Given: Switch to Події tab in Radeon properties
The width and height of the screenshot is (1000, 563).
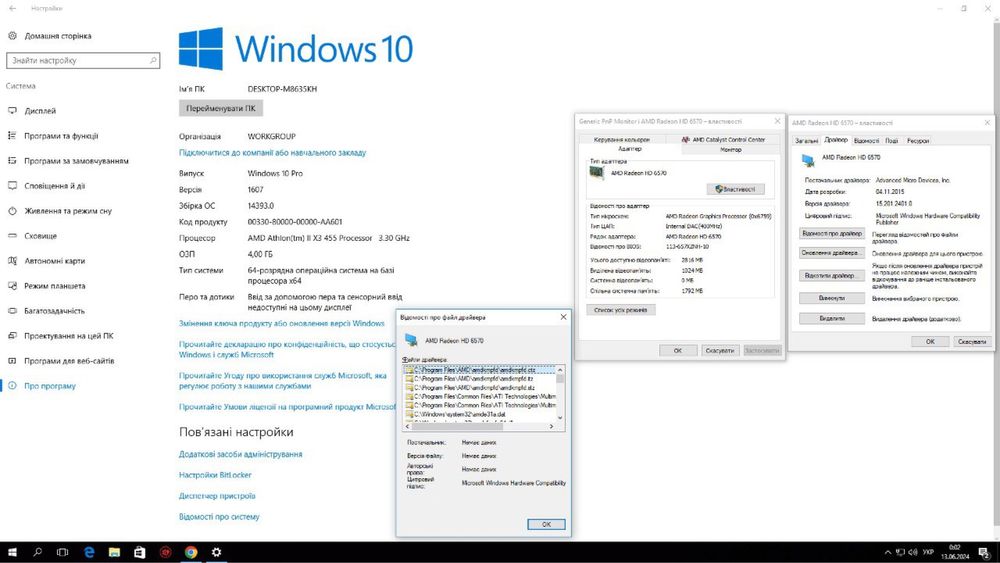Looking at the screenshot, I should pyautogui.click(x=892, y=140).
